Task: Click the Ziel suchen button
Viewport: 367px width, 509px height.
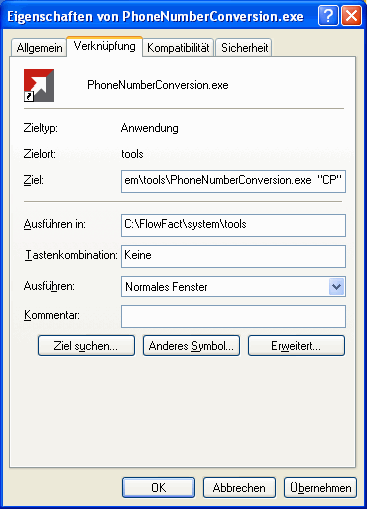Action: (86, 346)
